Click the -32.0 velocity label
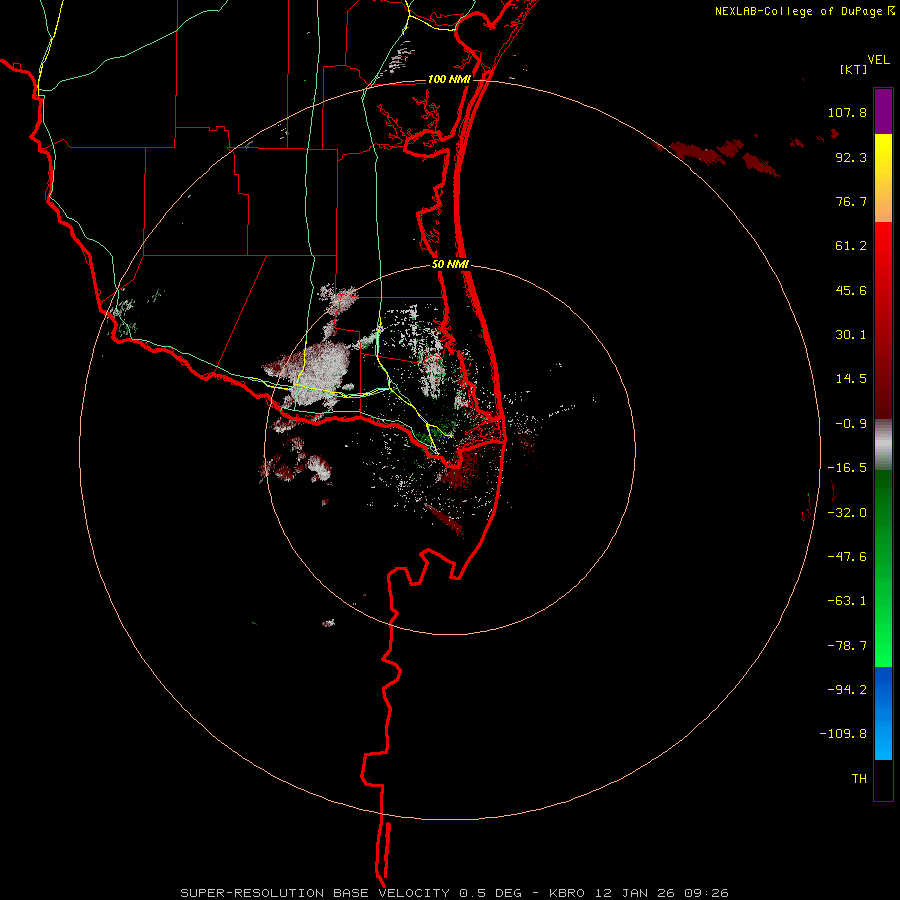The image size is (900, 900). click(847, 513)
